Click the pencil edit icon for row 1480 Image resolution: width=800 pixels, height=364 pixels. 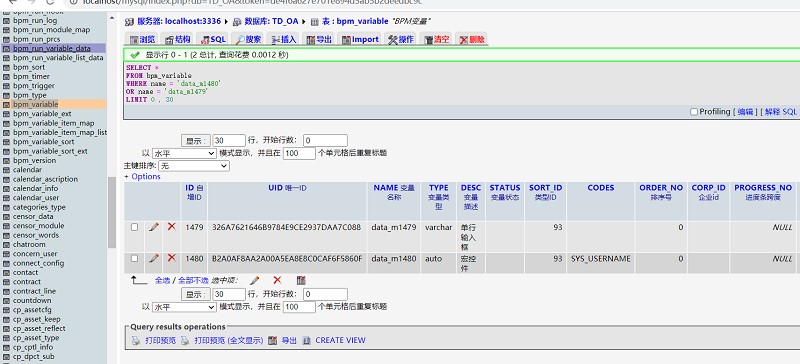coord(154,258)
